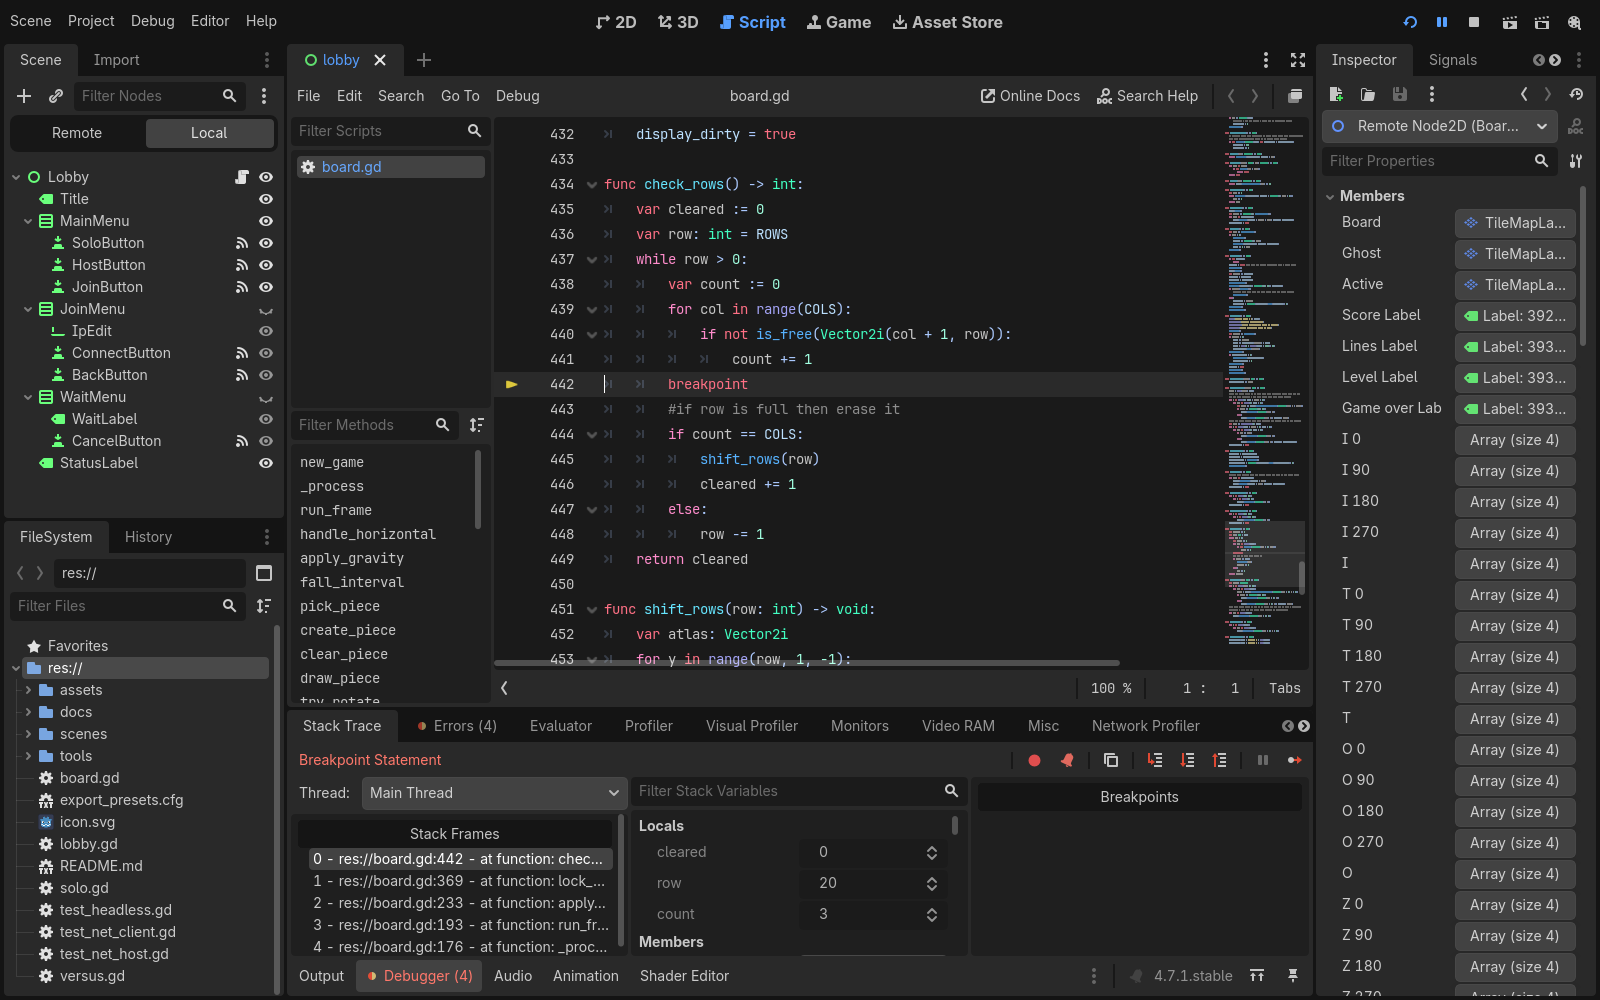Click the instantiate child scene link icon
1600x1000 pixels.
click(x=56, y=96)
